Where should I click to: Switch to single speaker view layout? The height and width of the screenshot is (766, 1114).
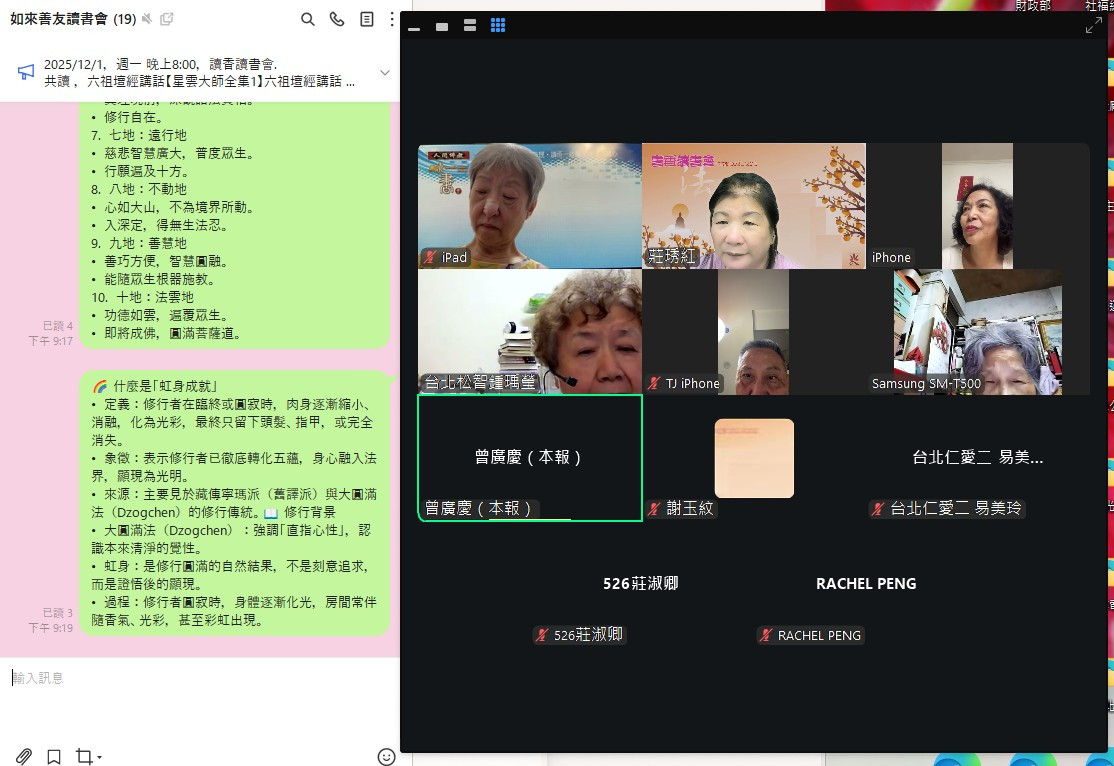point(442,26)
